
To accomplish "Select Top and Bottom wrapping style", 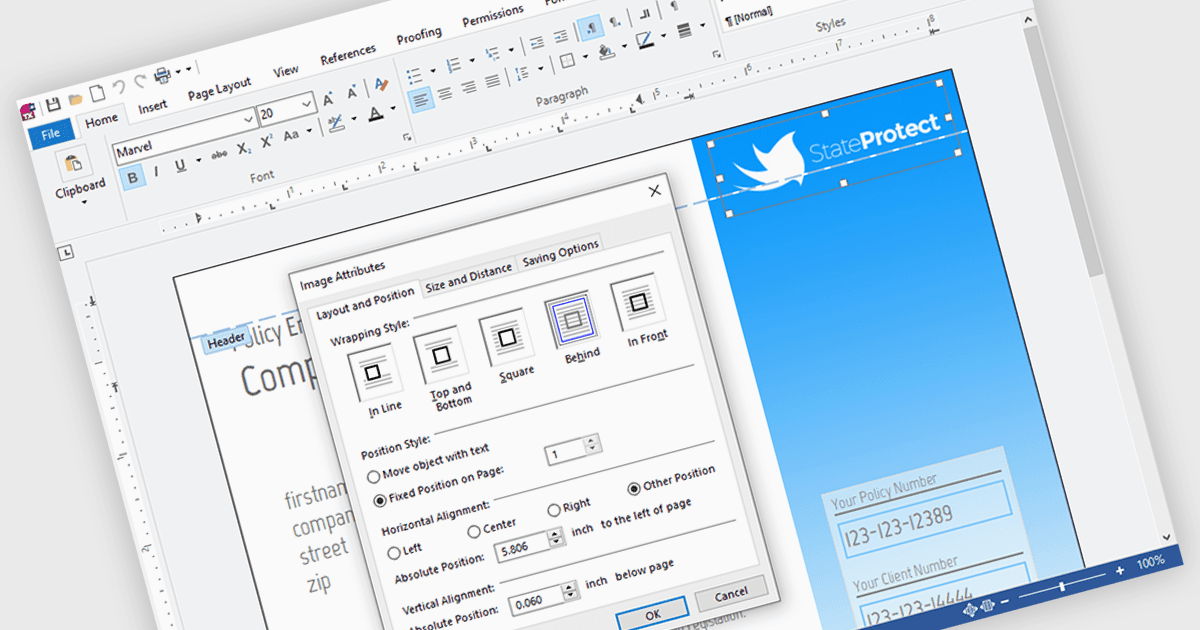I will coord(440,356).
